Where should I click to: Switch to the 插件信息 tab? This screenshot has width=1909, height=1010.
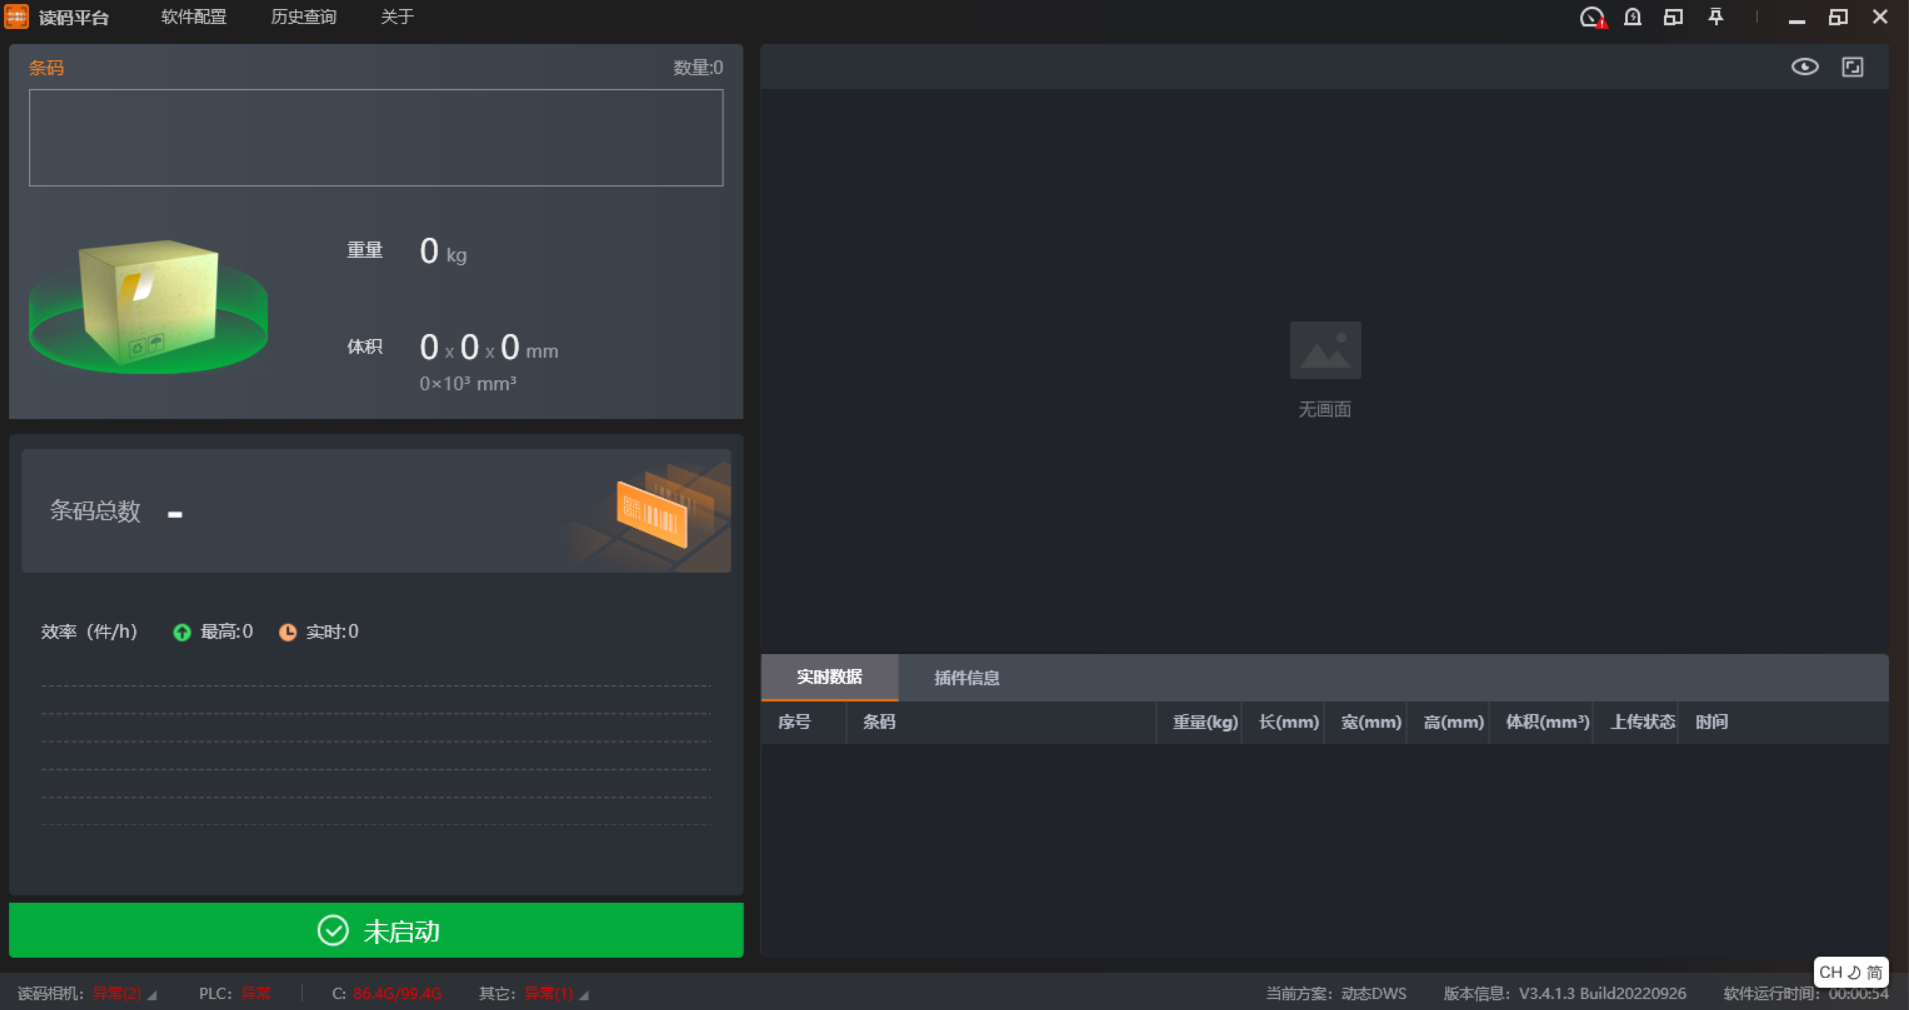tap(966, 678)
